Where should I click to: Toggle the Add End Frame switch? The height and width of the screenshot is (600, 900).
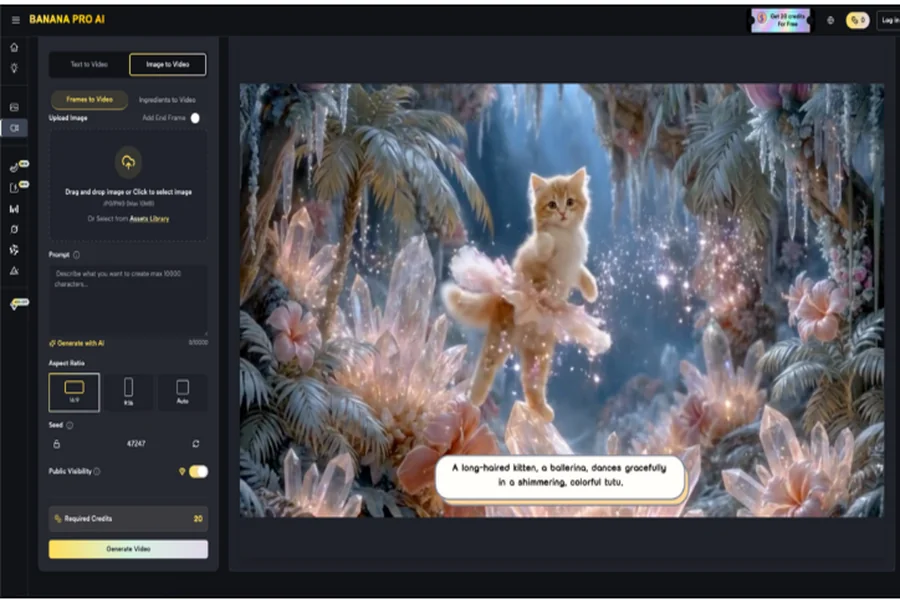(195, 118)
